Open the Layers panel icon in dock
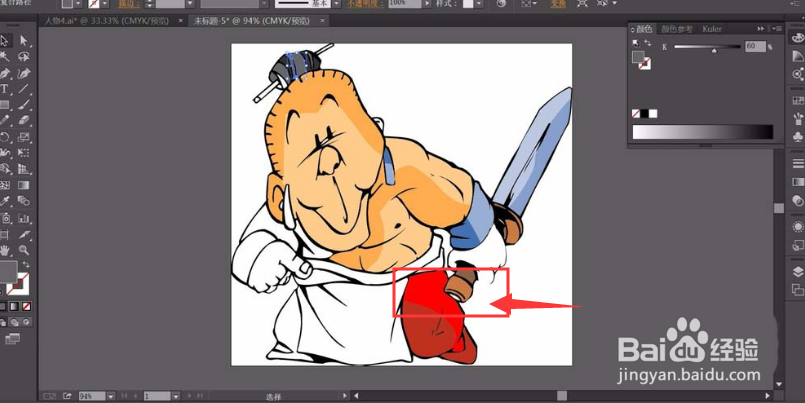The width and height of the screenshot is (805, 403). tap(797, 272)
